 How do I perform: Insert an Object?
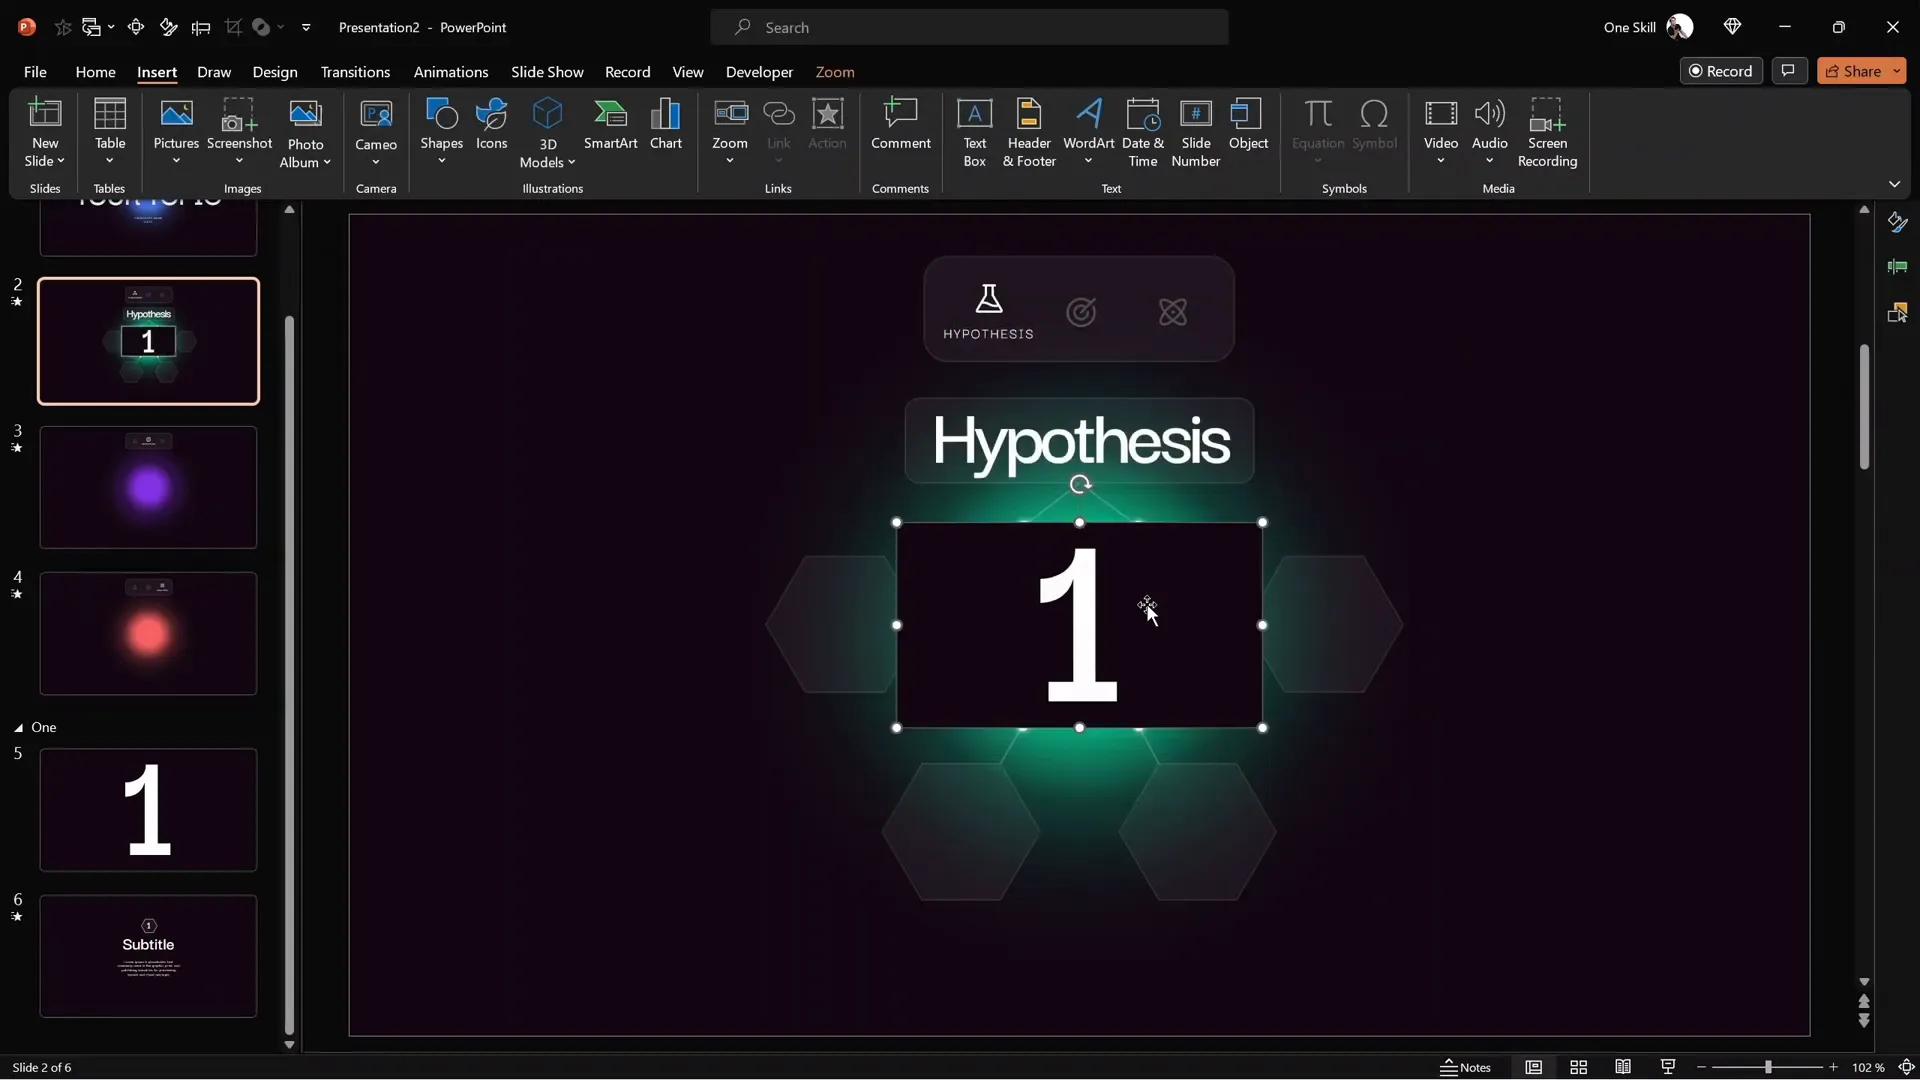tap(1248, 125)
